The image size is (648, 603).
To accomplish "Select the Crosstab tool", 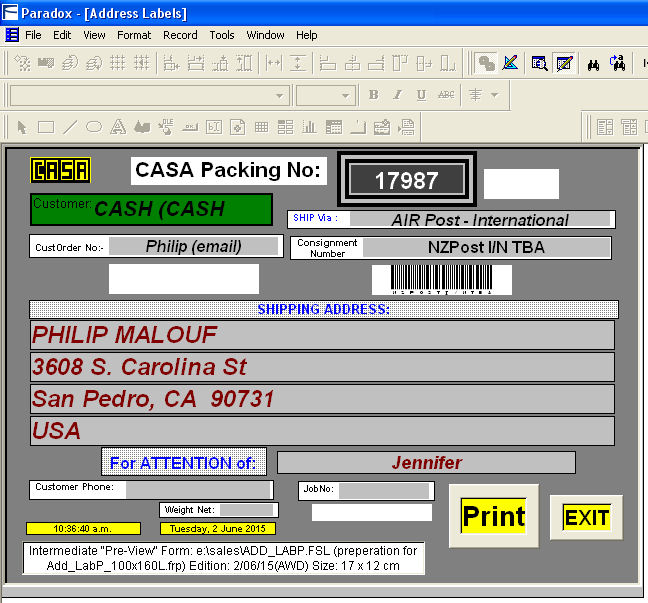I will [x=334, y=127].
